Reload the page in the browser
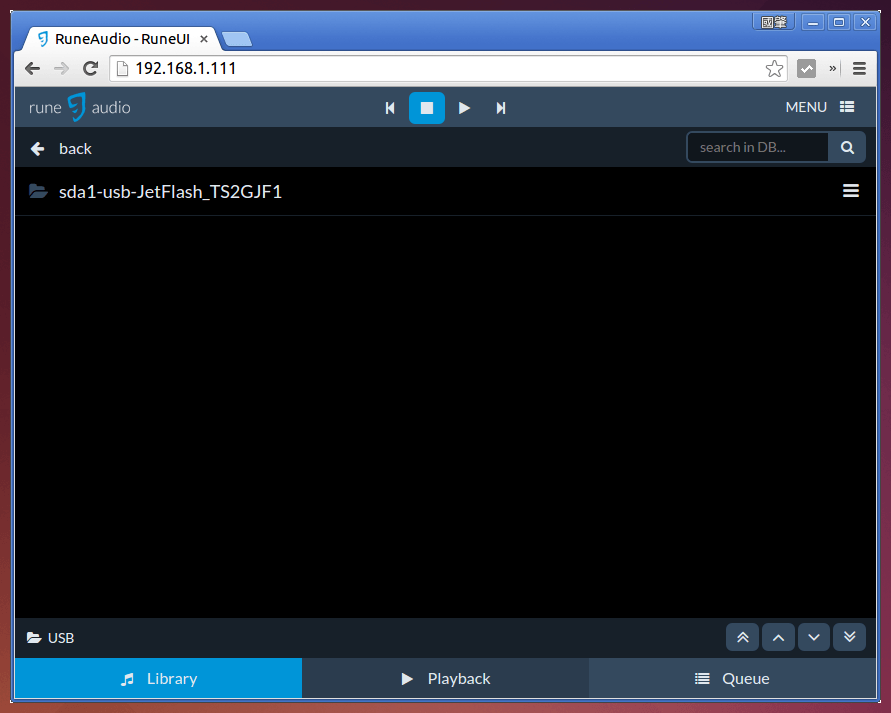The height and width of the screenshot is (713, 891). (x=91, y=69)
